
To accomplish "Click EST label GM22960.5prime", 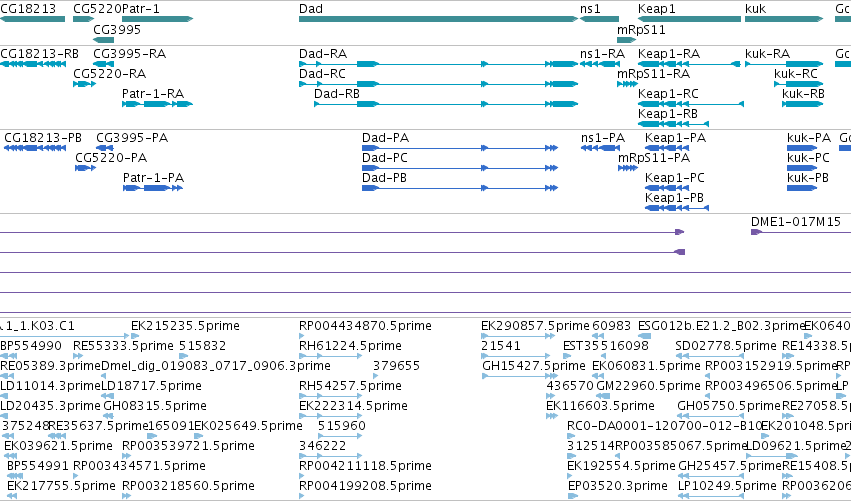I will (x=649, y=386).
